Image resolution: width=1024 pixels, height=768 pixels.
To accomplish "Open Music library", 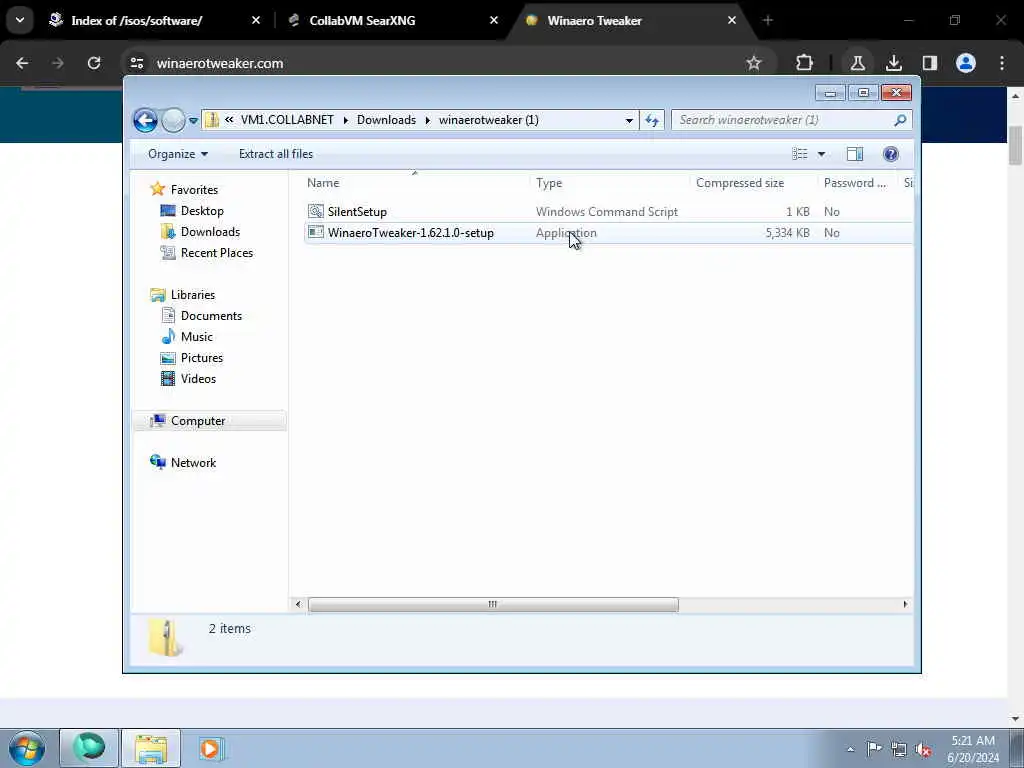I will tap(197, 336).
